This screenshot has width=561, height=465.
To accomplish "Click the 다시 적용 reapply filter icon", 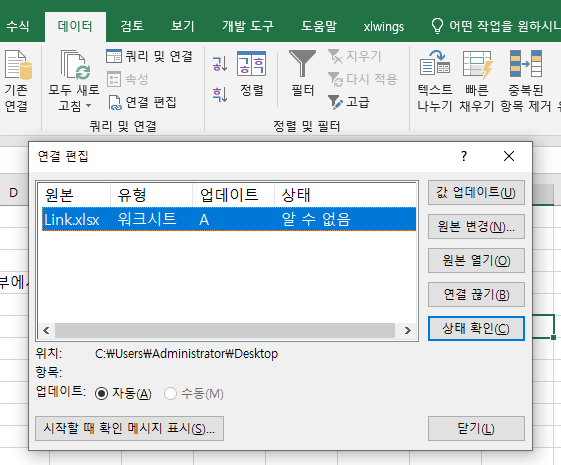I will point(335,79).
